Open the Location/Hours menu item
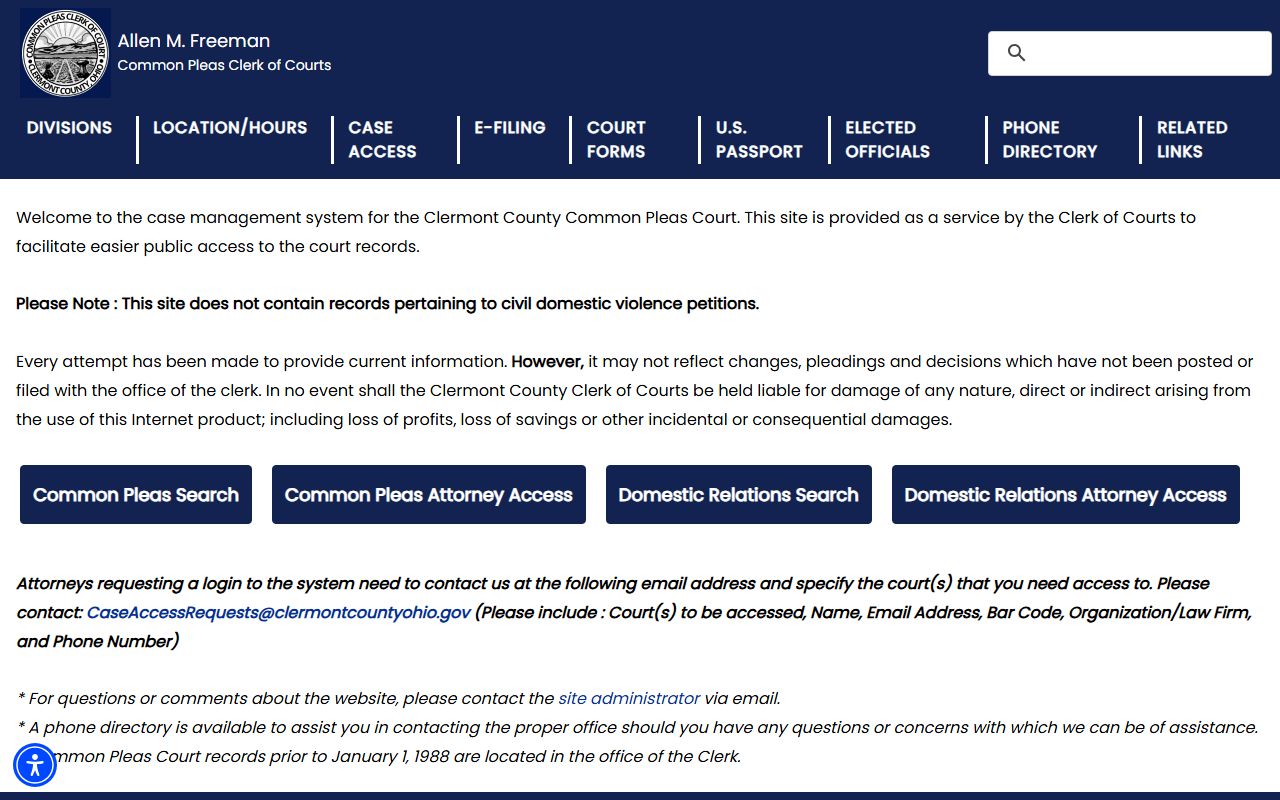The height and width of the screenshot is (800, 1280). click(230, 128)
